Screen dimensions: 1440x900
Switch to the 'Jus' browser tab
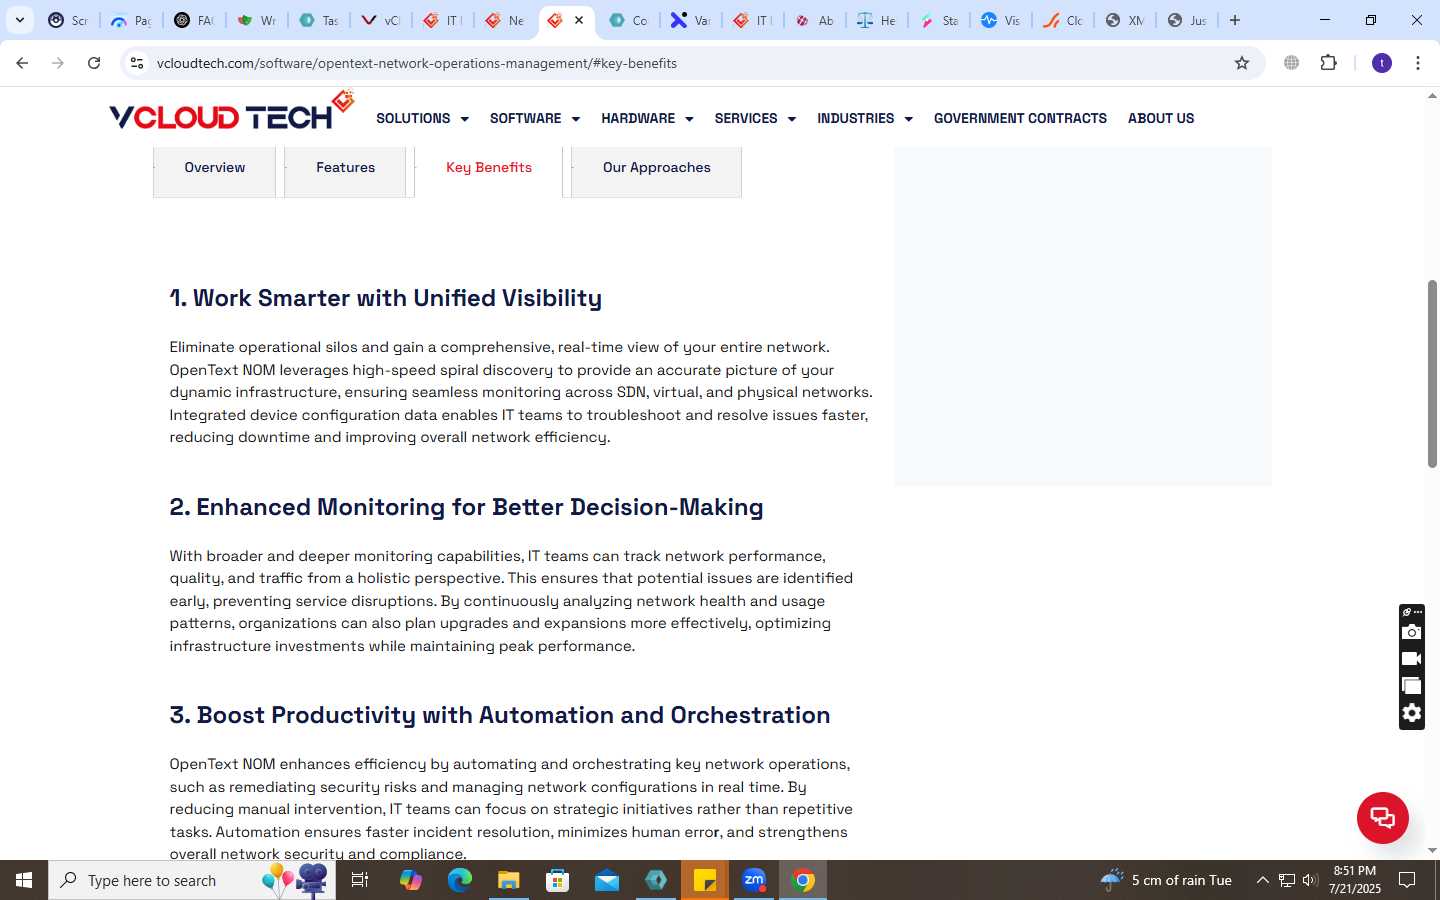point(1187,20)
